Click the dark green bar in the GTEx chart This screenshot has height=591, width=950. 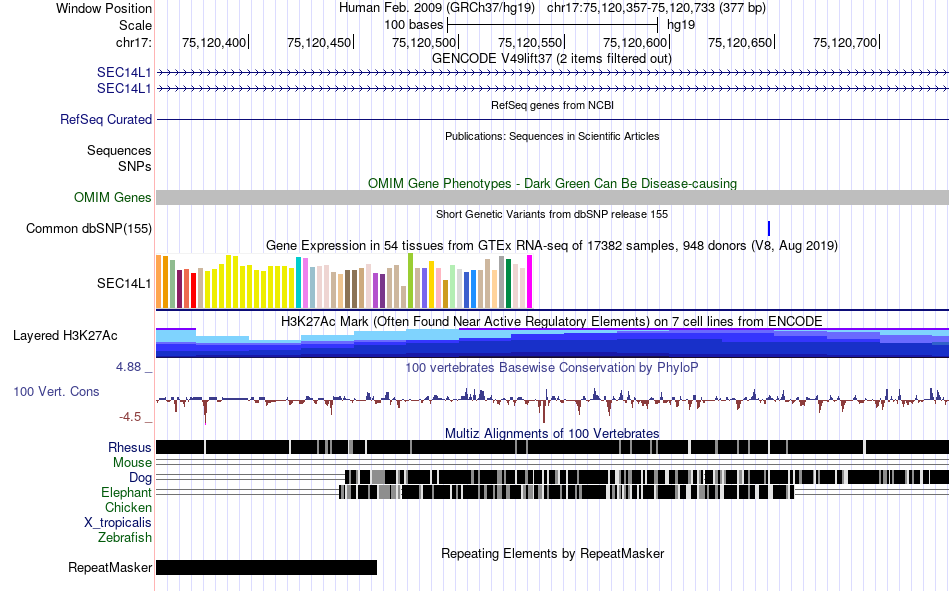pyautogui.click(x=509, y=284)
